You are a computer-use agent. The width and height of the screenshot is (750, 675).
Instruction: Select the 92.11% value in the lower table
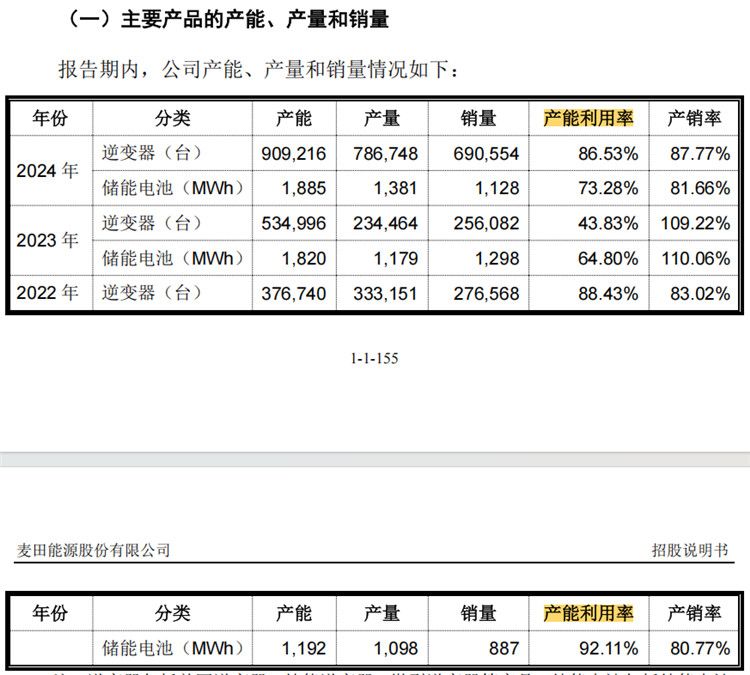pyautogui.click(x=608, y=648)
